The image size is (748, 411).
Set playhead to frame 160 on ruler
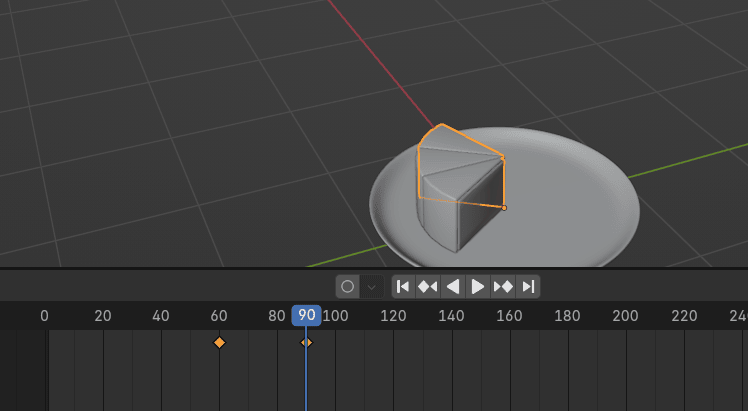coord(509,316)
